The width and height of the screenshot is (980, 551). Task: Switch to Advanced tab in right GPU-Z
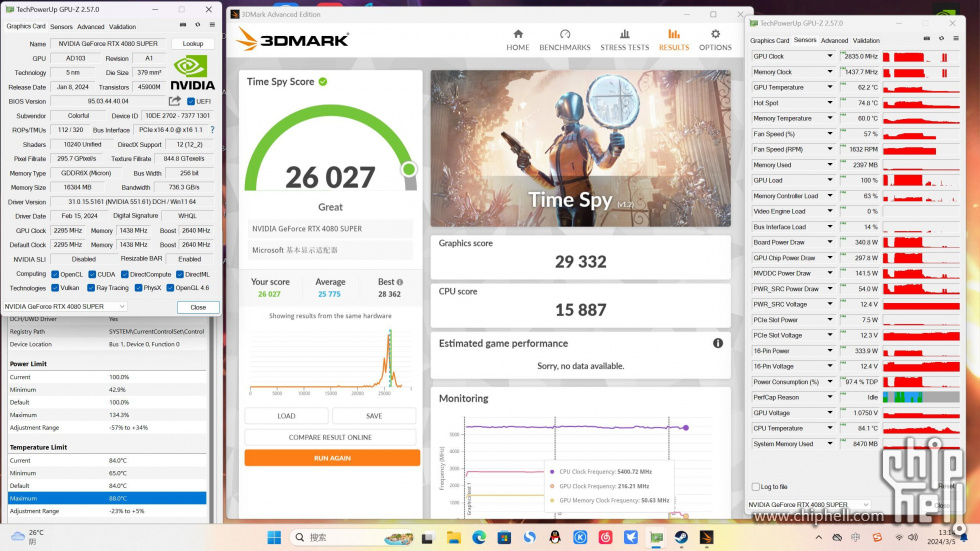[834, 41]
